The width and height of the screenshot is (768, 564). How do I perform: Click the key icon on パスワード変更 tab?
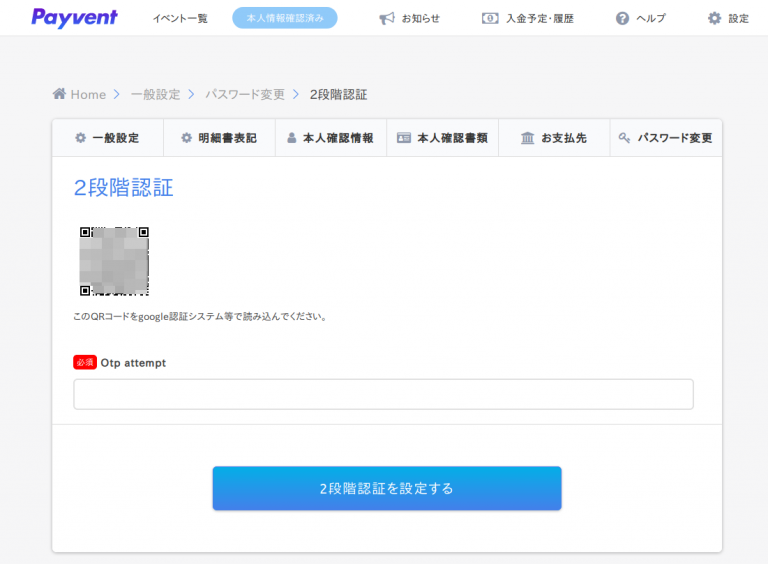click(x=624, y=138)
